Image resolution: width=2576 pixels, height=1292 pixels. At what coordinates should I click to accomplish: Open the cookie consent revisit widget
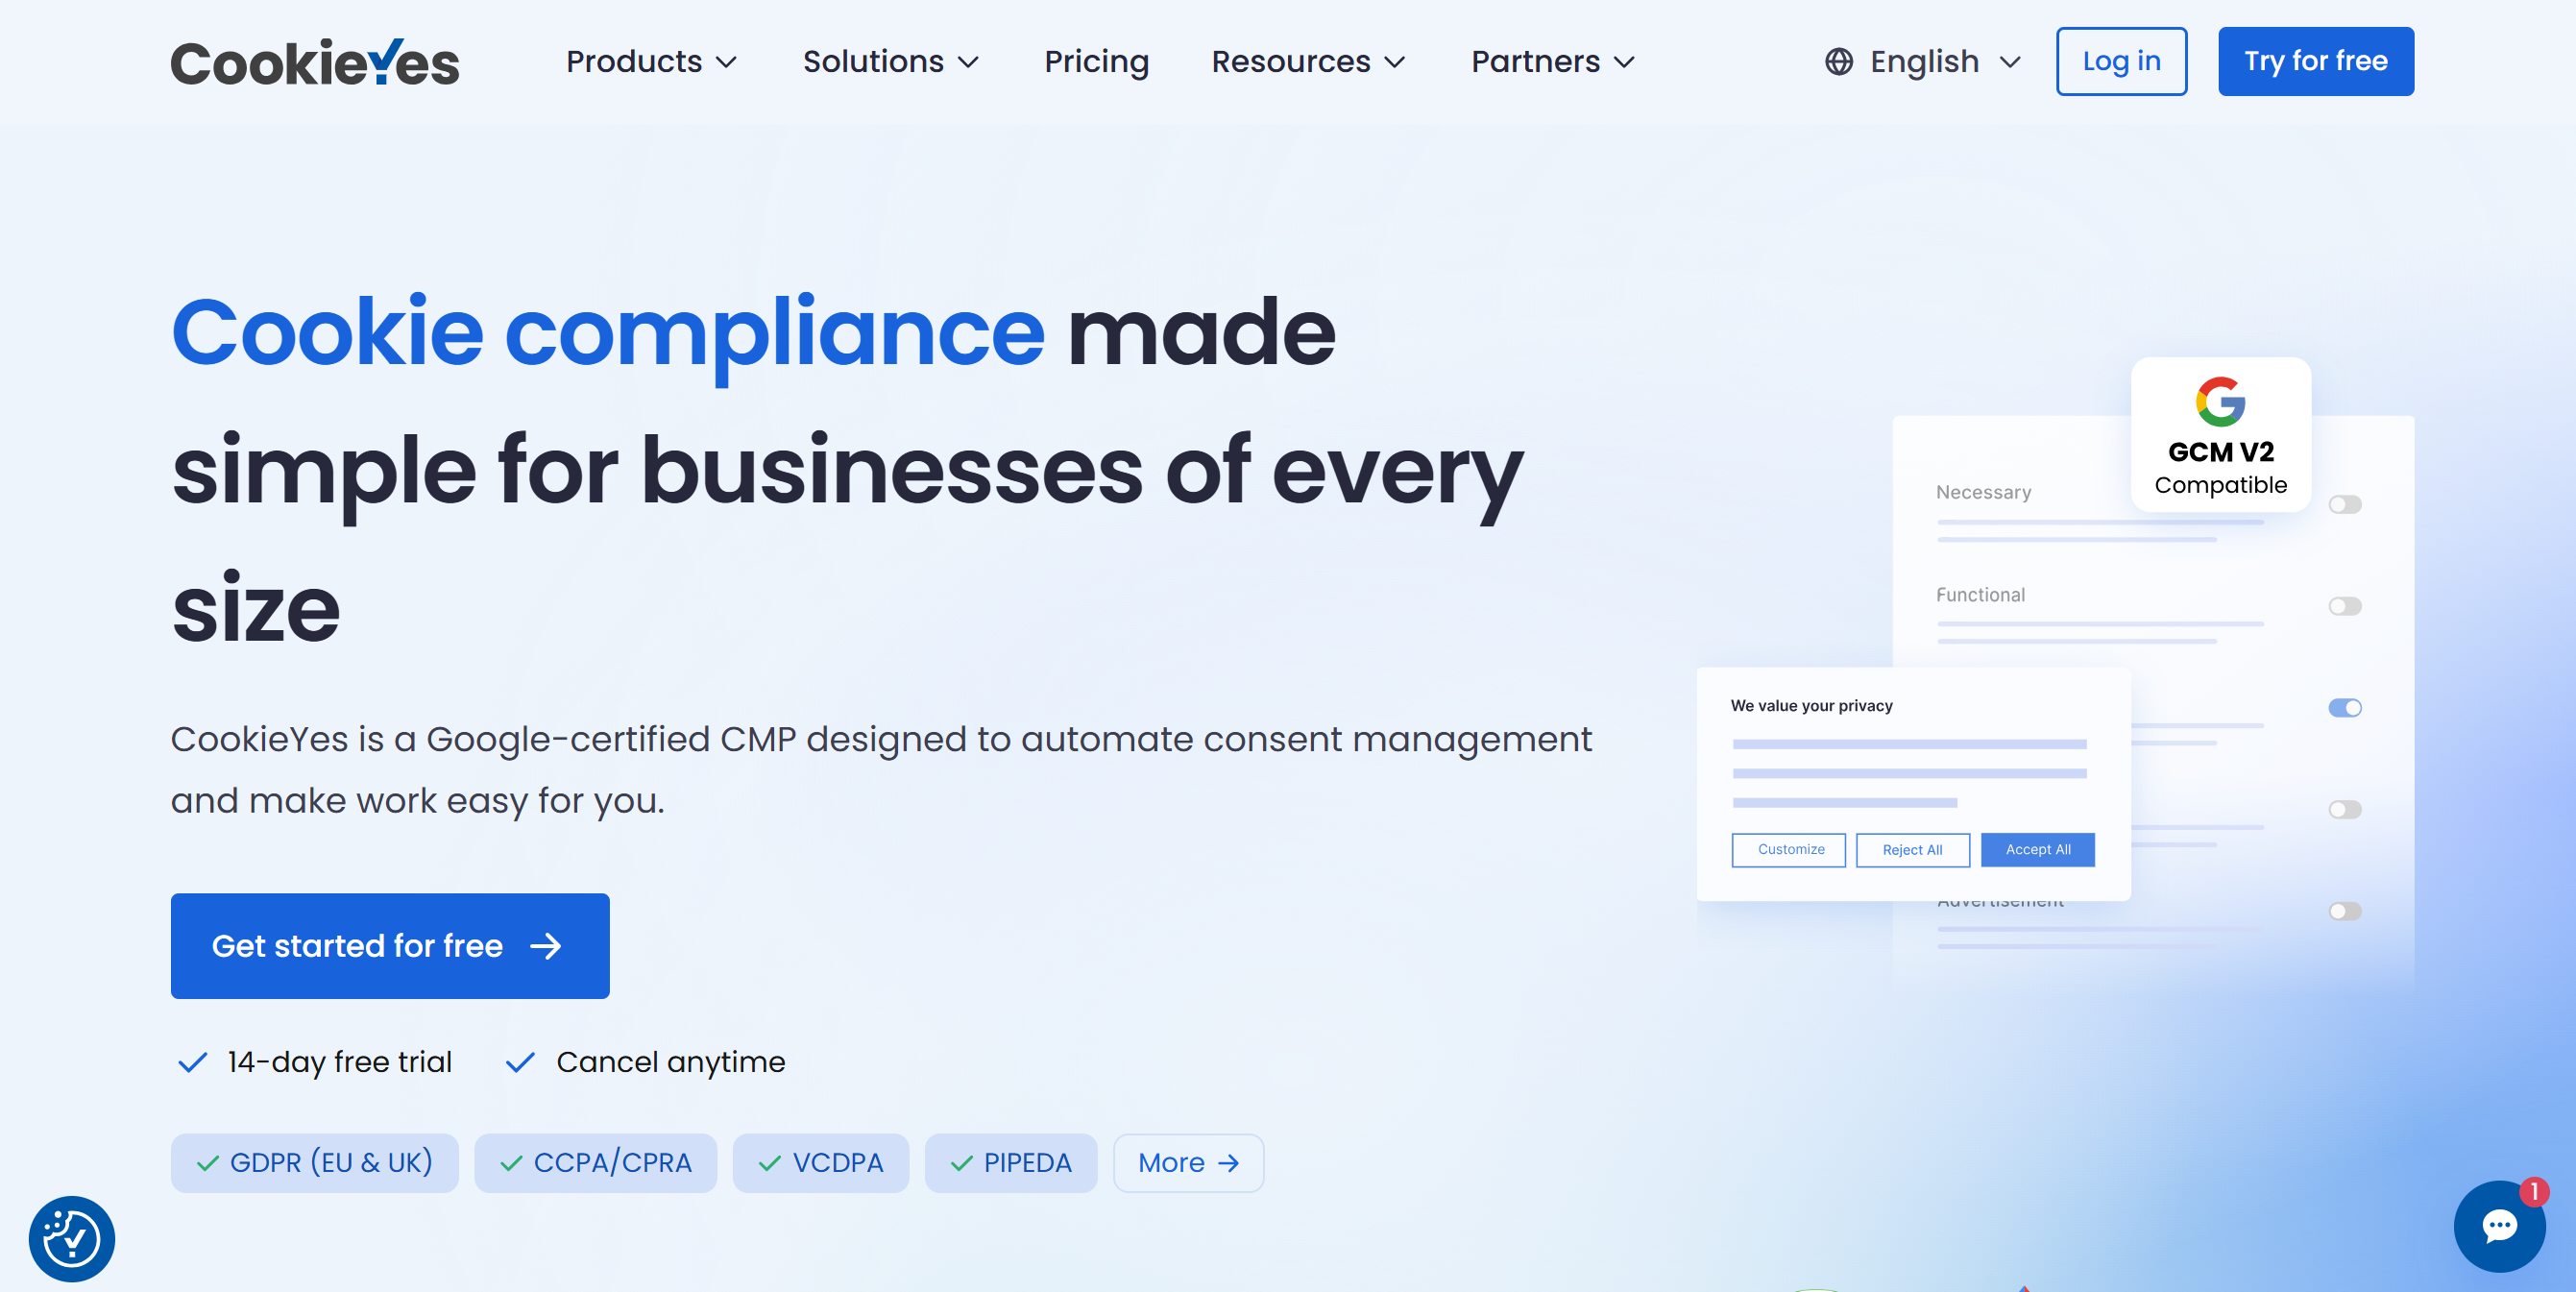point(72,1239)
